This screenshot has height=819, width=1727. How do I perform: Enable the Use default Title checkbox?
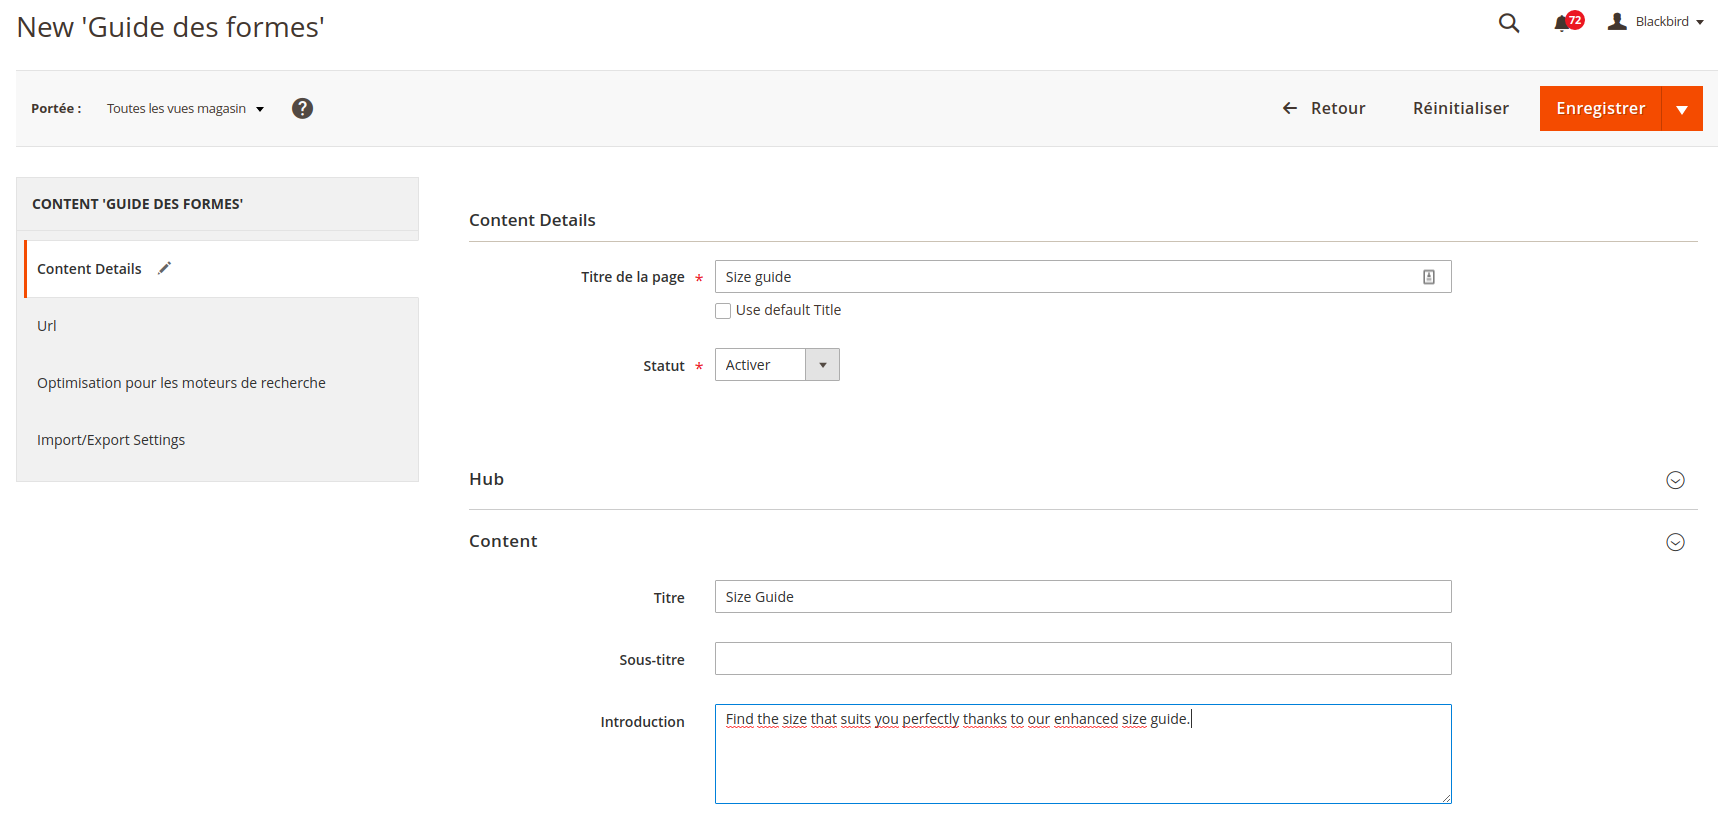723,311
